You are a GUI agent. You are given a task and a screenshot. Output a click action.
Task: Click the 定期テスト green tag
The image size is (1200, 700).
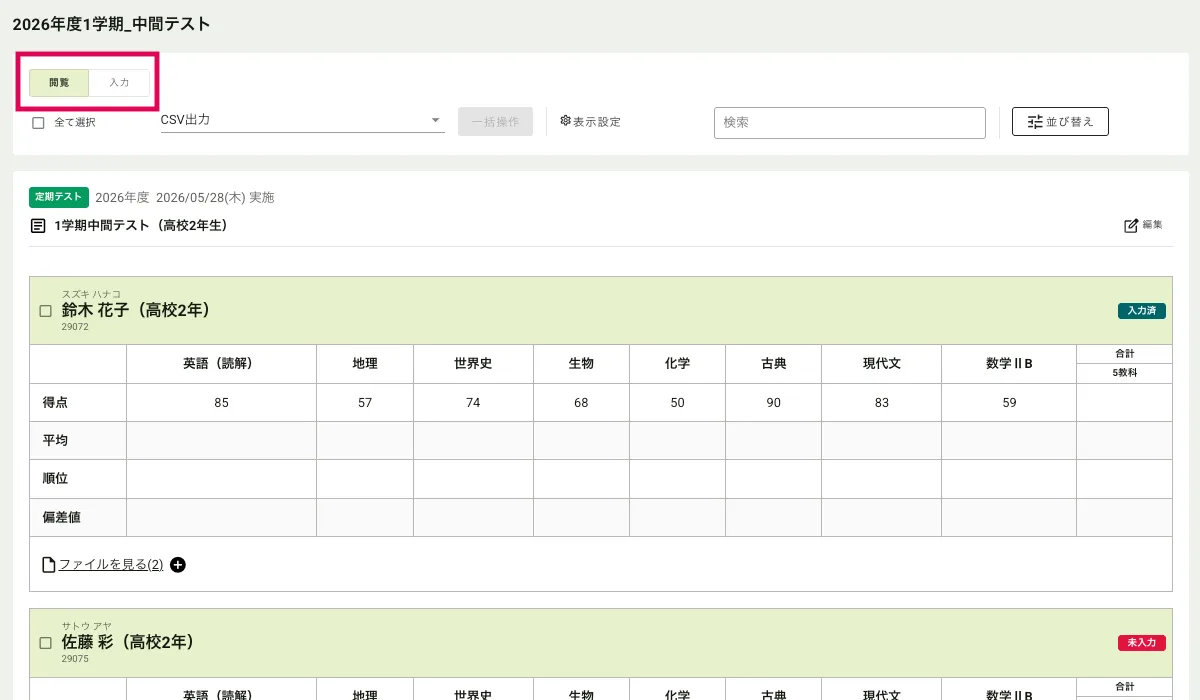[x=59, y=197]
